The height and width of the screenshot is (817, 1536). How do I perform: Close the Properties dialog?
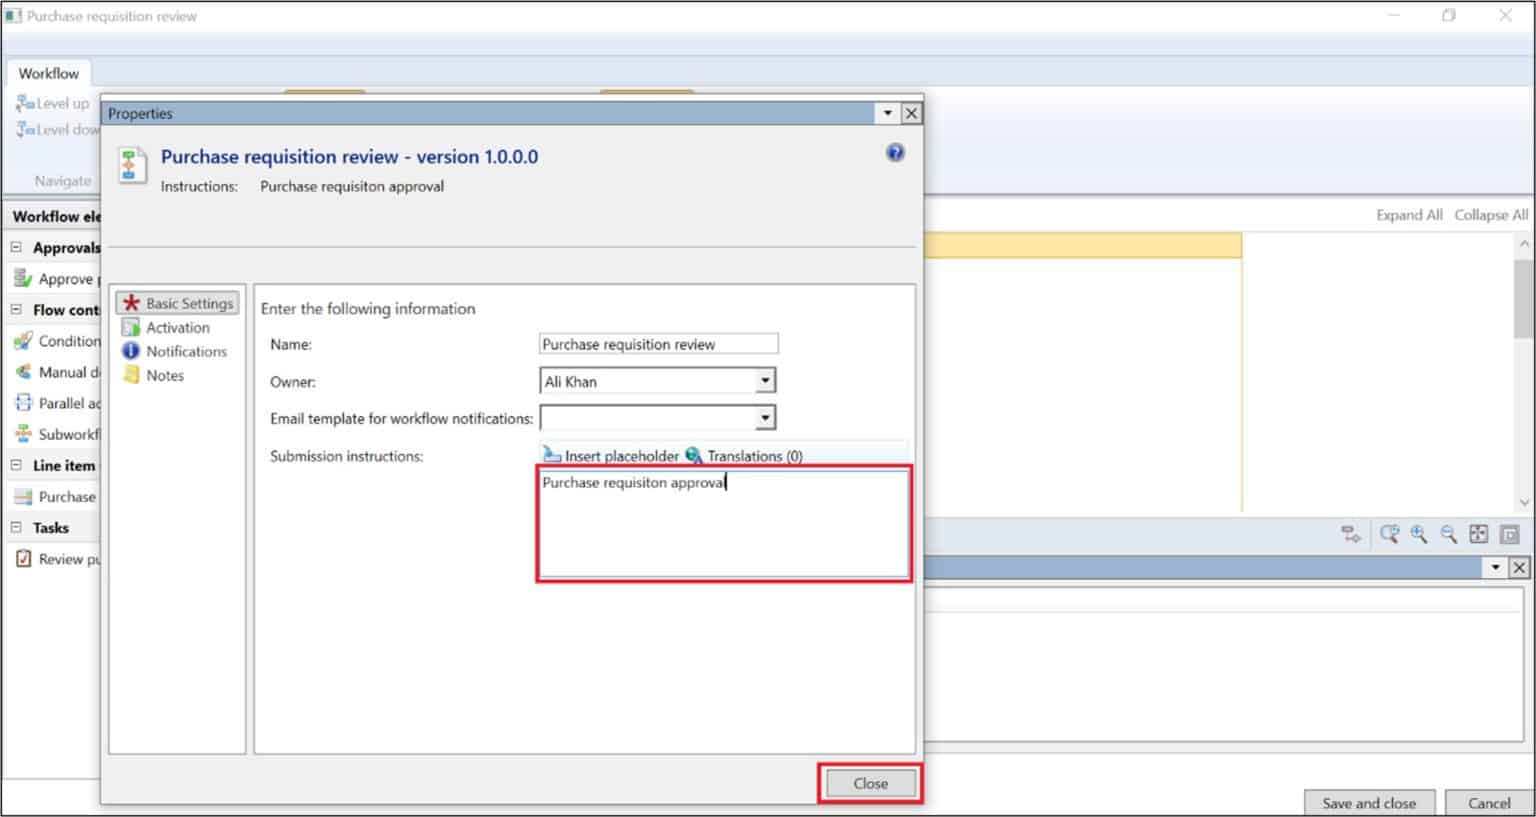[869, 783]
